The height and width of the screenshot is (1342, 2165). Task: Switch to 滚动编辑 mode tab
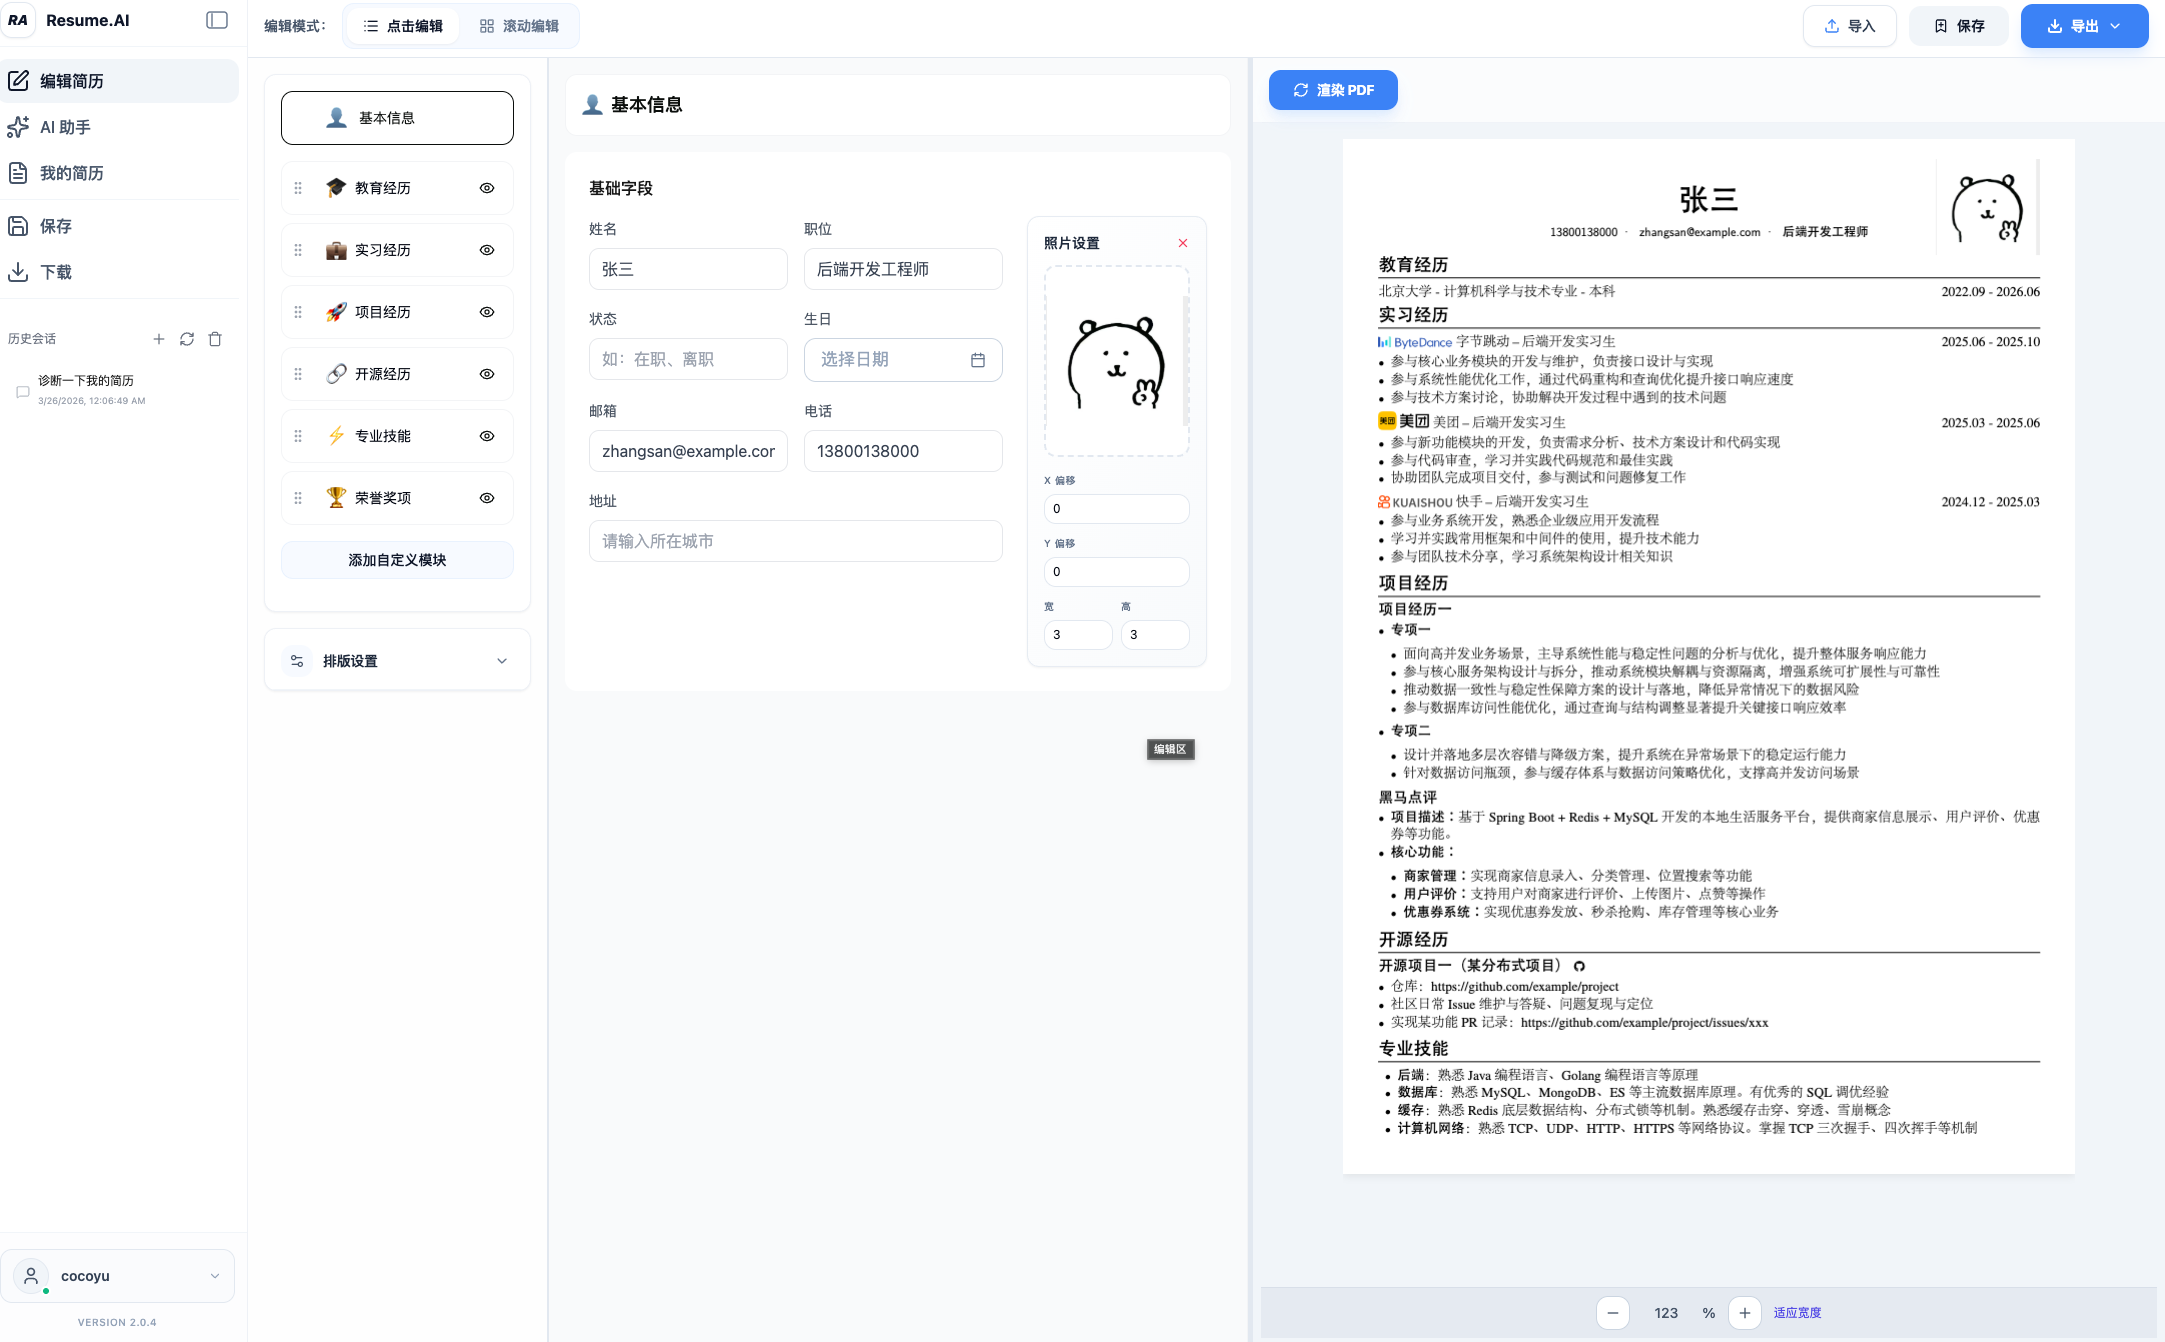click(x=519, y=26)
